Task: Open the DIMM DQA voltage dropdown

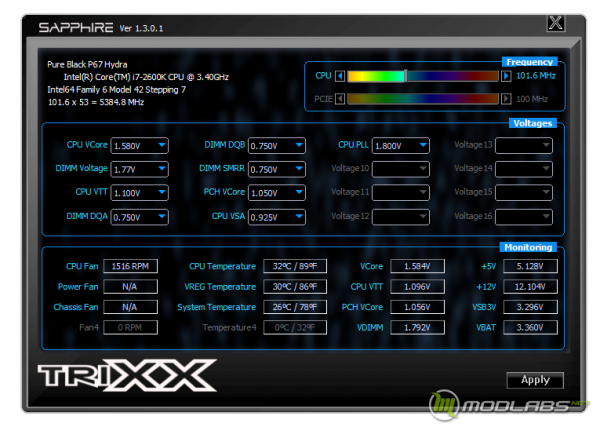Action: click(x=140, y=217)
